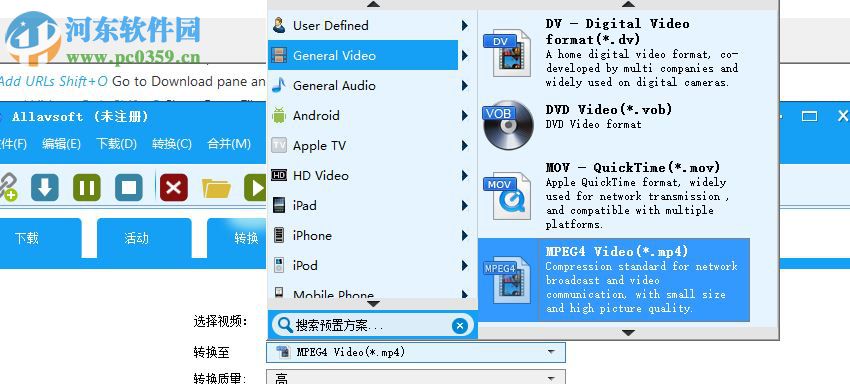Click the MOV QuickTime format icon
Screen dimensions: 850x384
[x=506, y=196]
